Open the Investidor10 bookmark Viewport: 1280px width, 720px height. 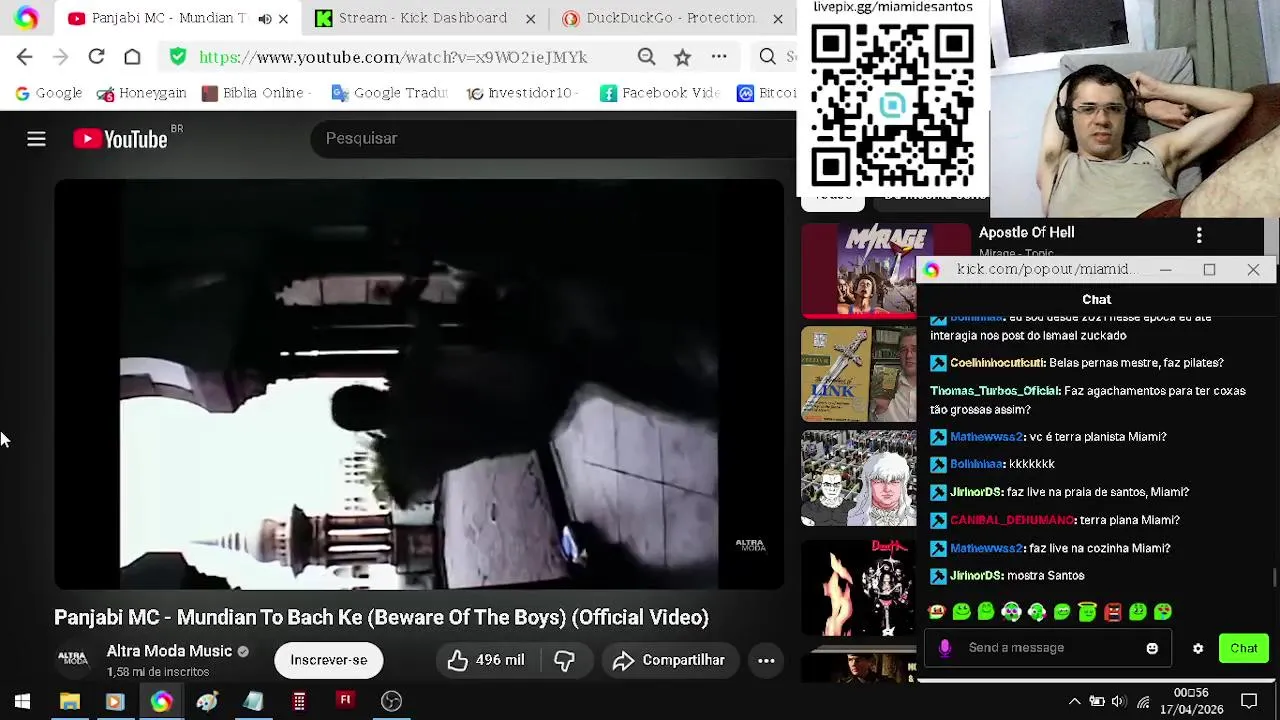524,93
